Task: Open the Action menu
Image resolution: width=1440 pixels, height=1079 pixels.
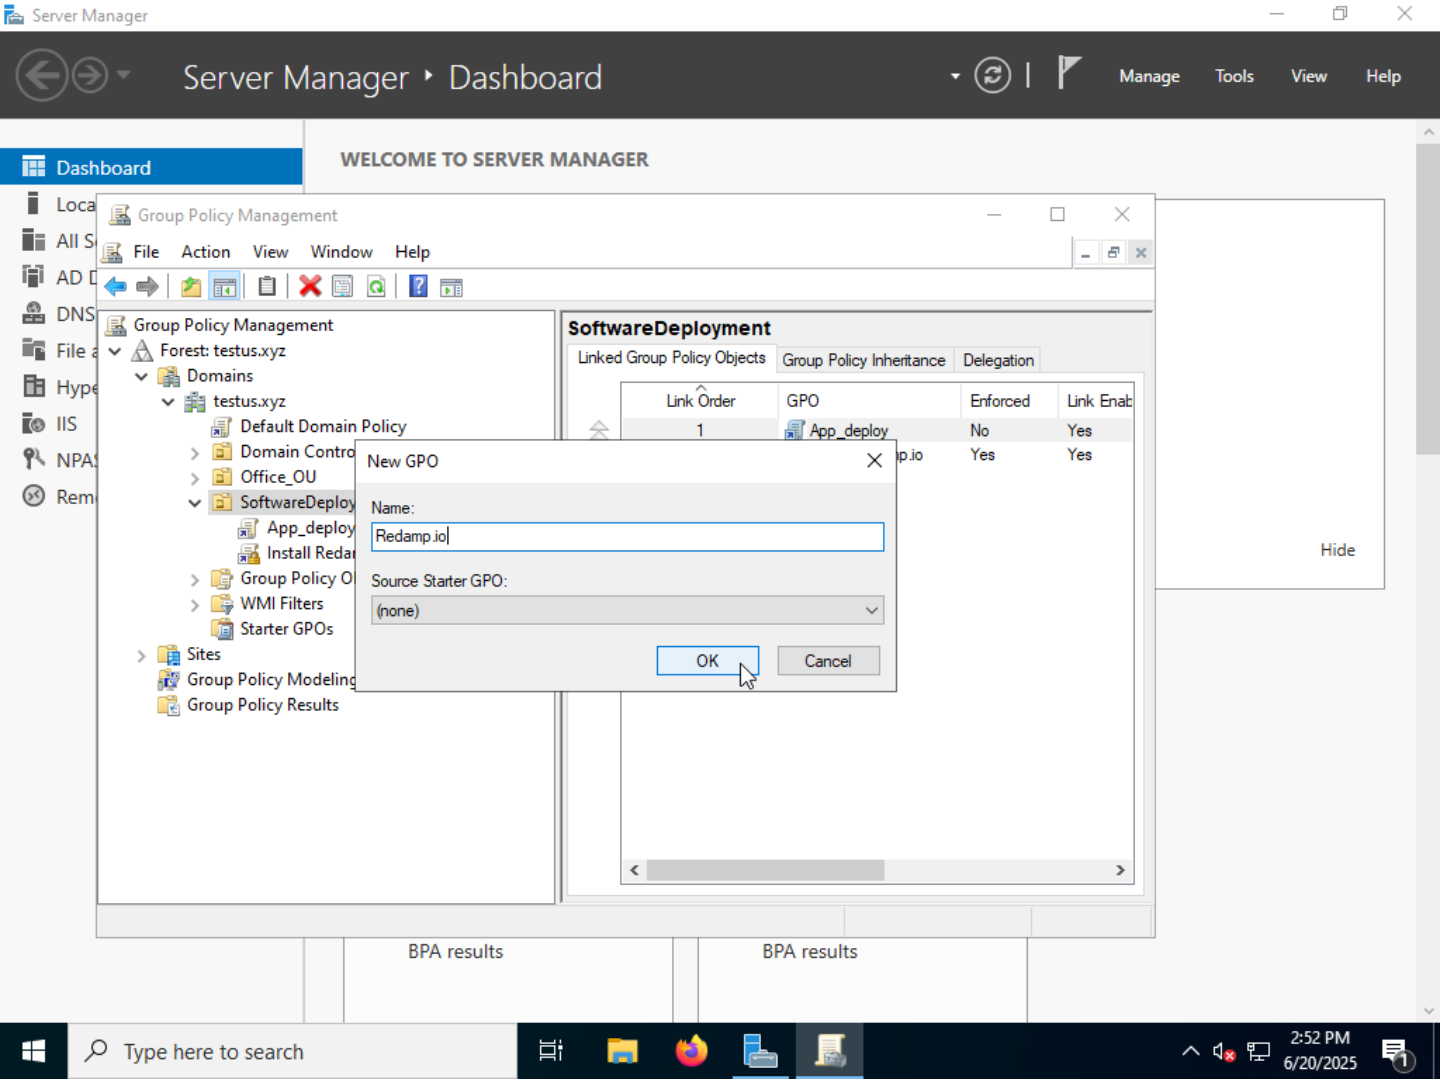Action: (x=205, y=252)
